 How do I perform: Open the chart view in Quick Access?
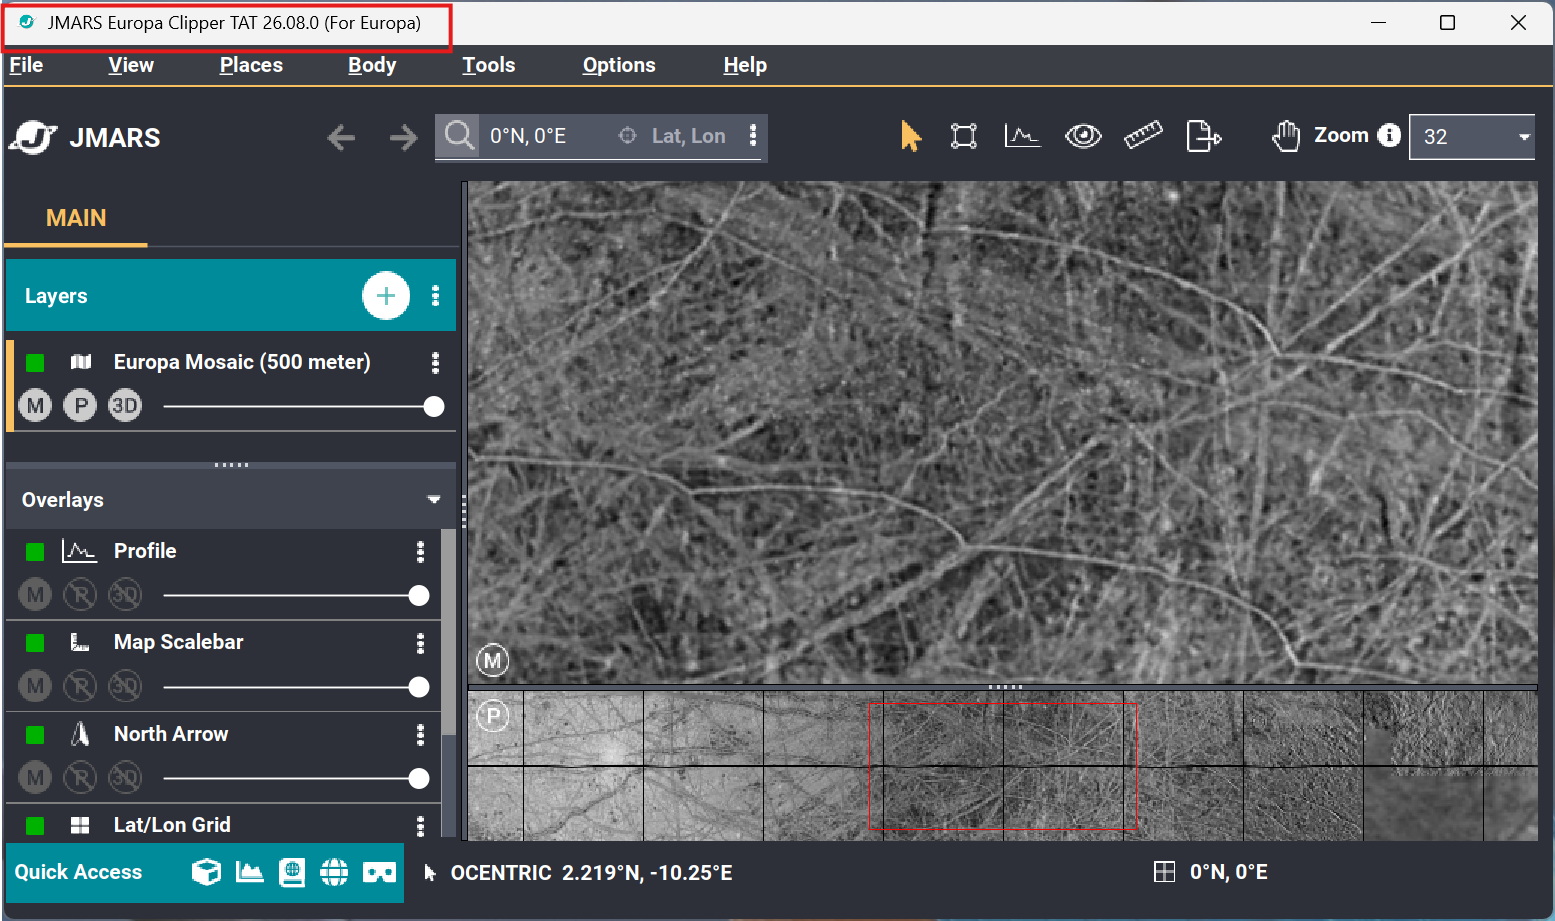coord(249,872)
